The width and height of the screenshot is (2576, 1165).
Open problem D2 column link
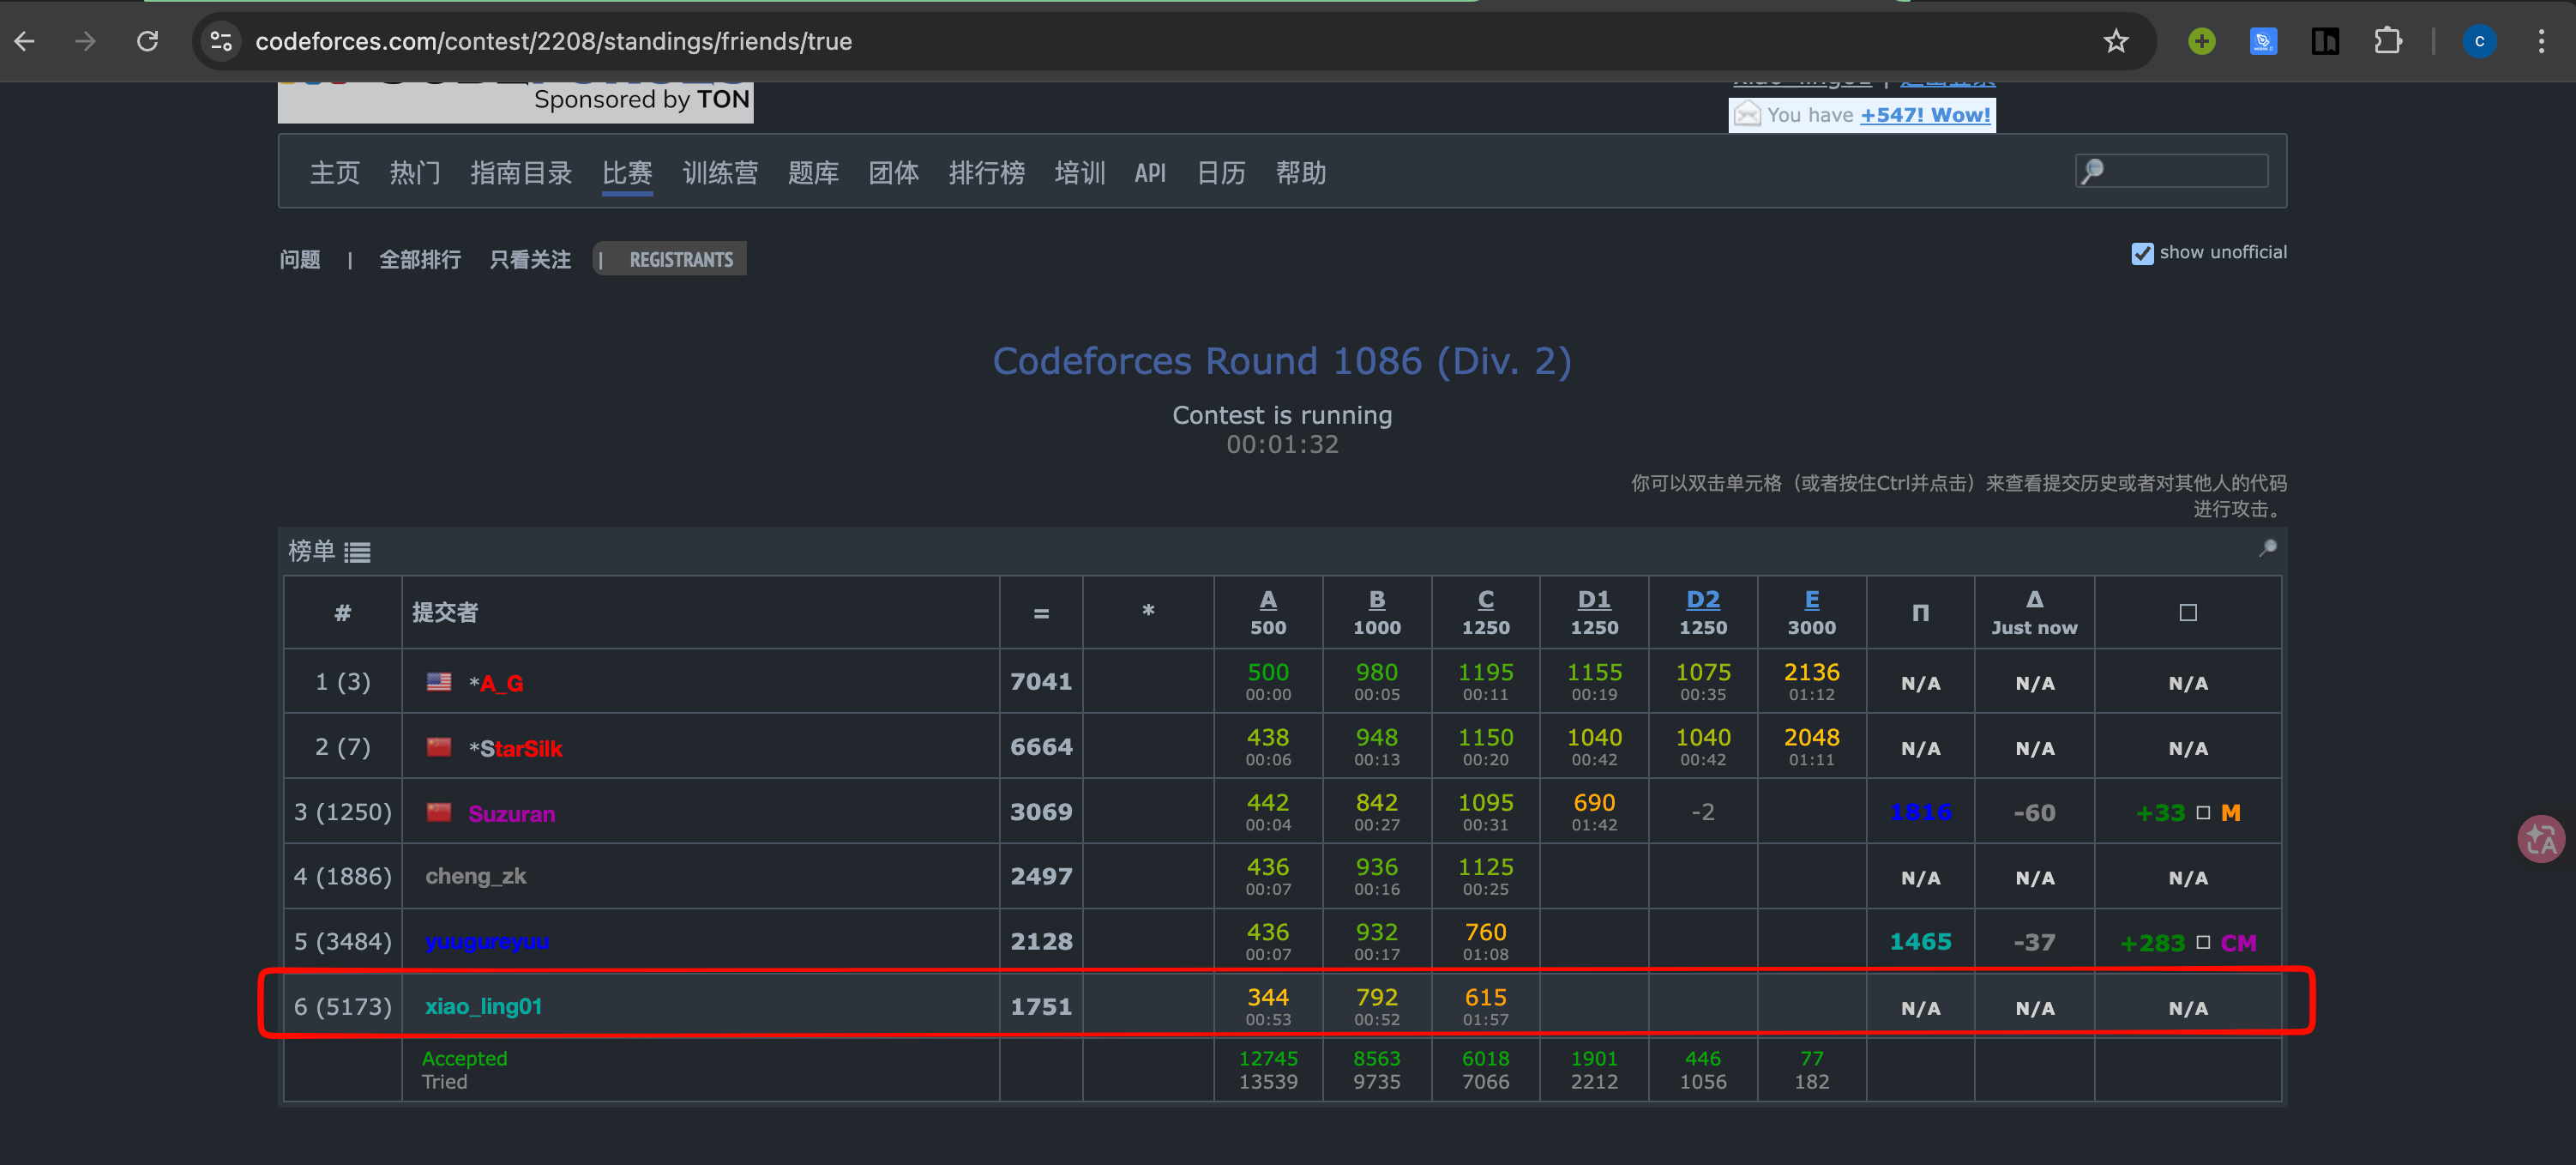pyautogui.click(x=1702, y=599)
